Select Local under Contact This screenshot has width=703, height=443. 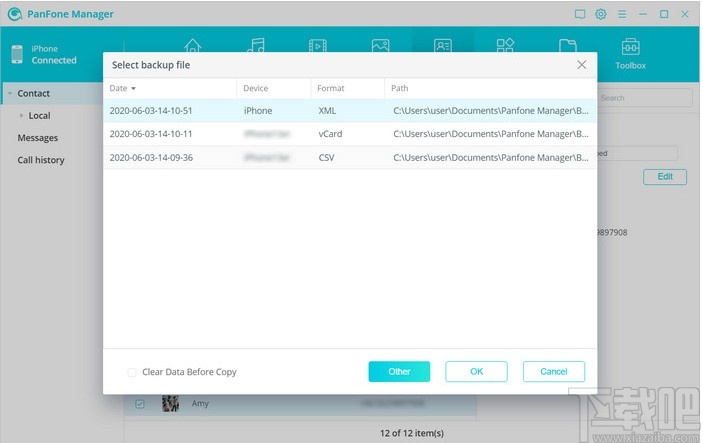[x=39, y=115]
